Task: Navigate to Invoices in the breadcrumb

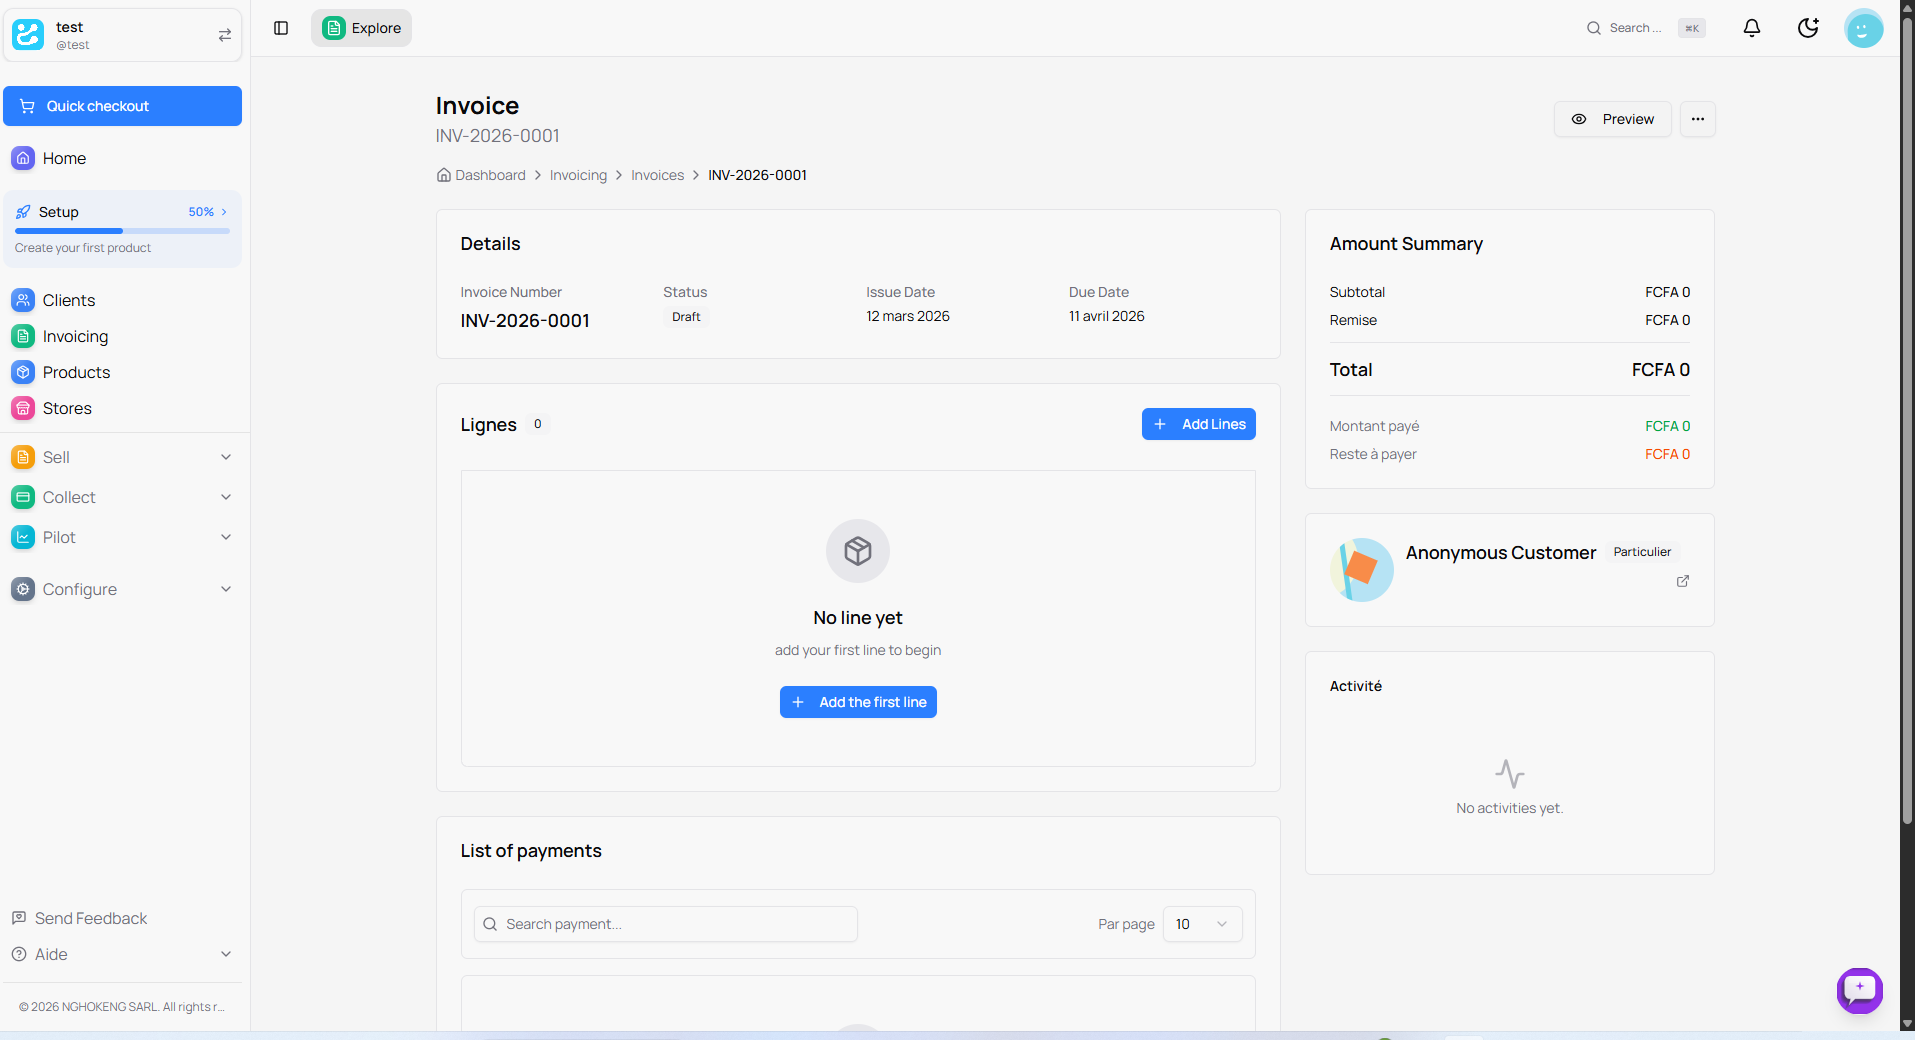Action: point(656,175)
